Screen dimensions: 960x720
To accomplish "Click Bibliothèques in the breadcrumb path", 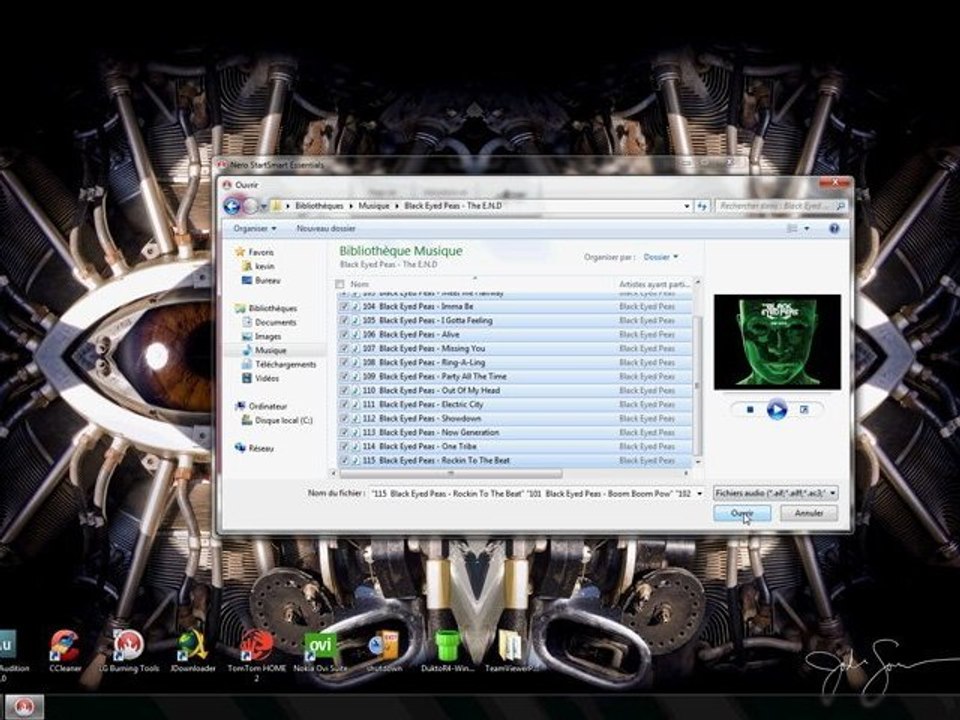I will click(319, 206).
